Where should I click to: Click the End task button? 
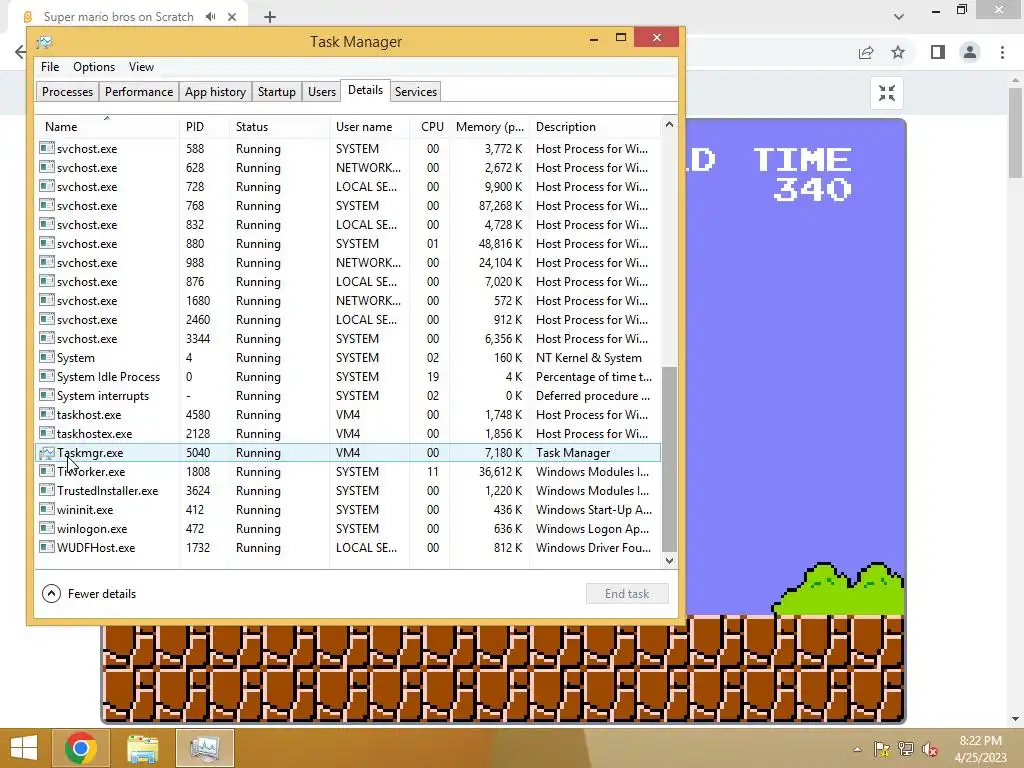627,594
